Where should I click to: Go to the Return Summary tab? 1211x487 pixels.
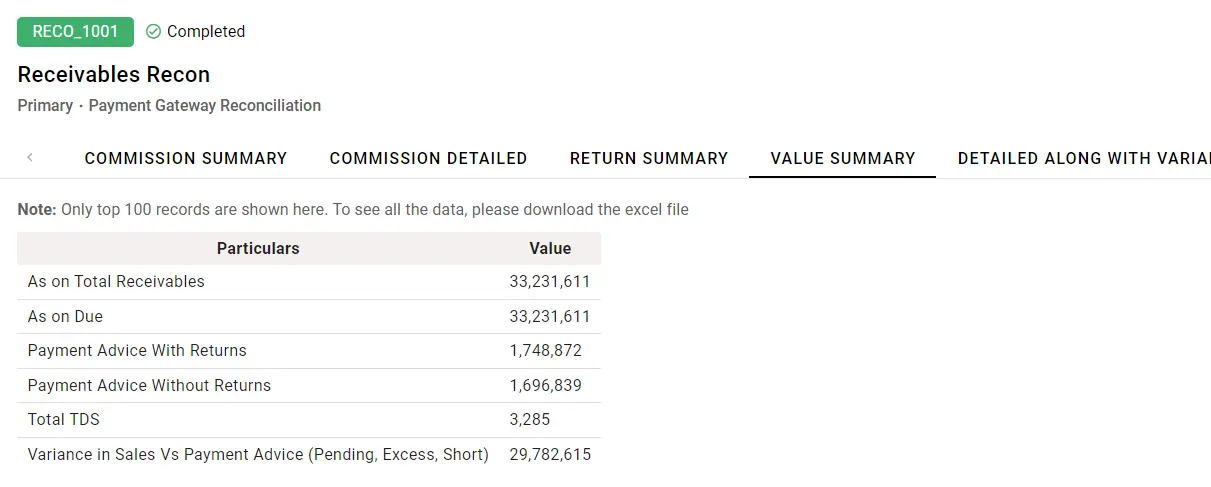pos(649,158)
